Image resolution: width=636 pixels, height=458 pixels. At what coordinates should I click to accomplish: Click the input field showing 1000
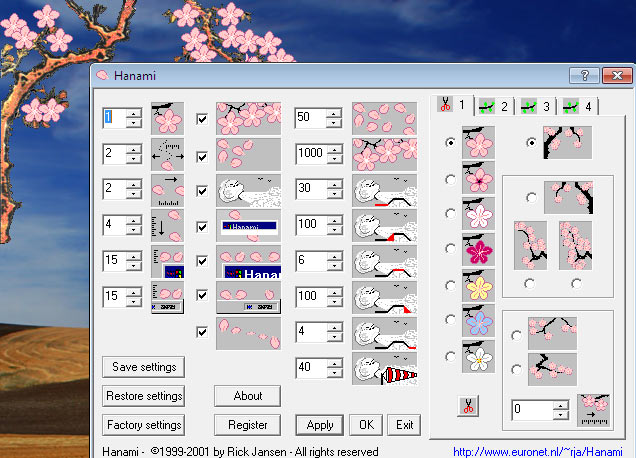point(311,153)
